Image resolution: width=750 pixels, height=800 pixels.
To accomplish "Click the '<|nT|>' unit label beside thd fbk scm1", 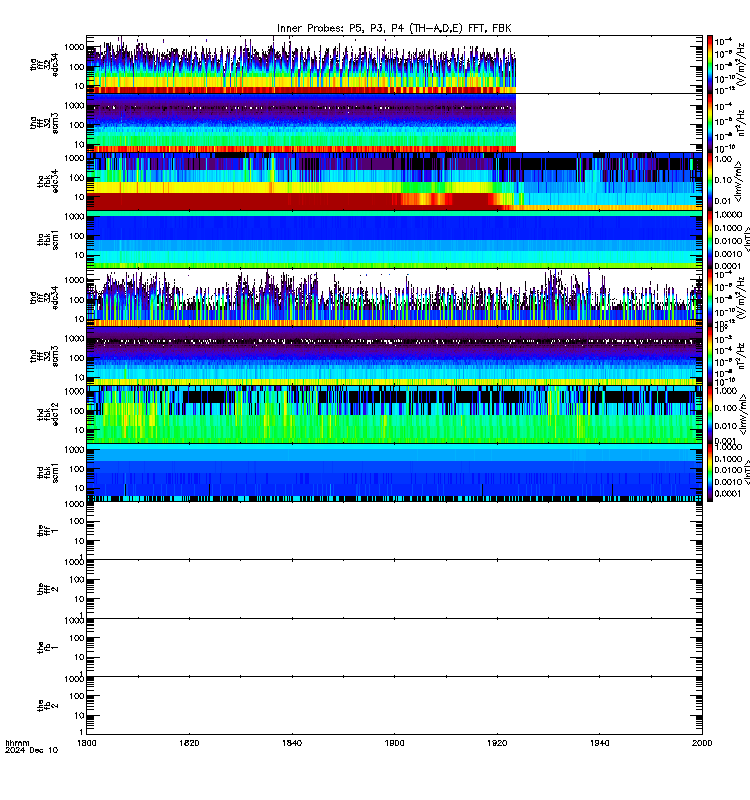I will point(746,473).
